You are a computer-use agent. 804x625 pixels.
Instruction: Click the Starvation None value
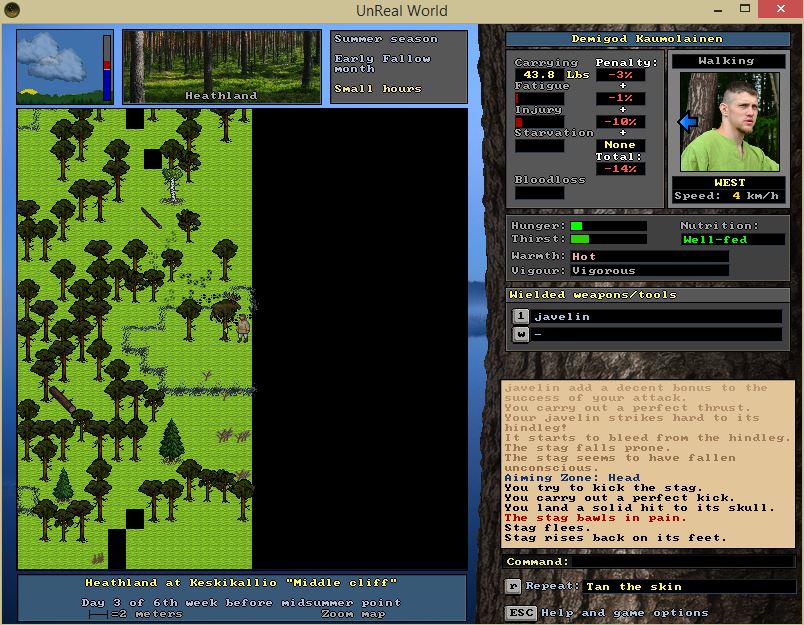pos(620,145)
